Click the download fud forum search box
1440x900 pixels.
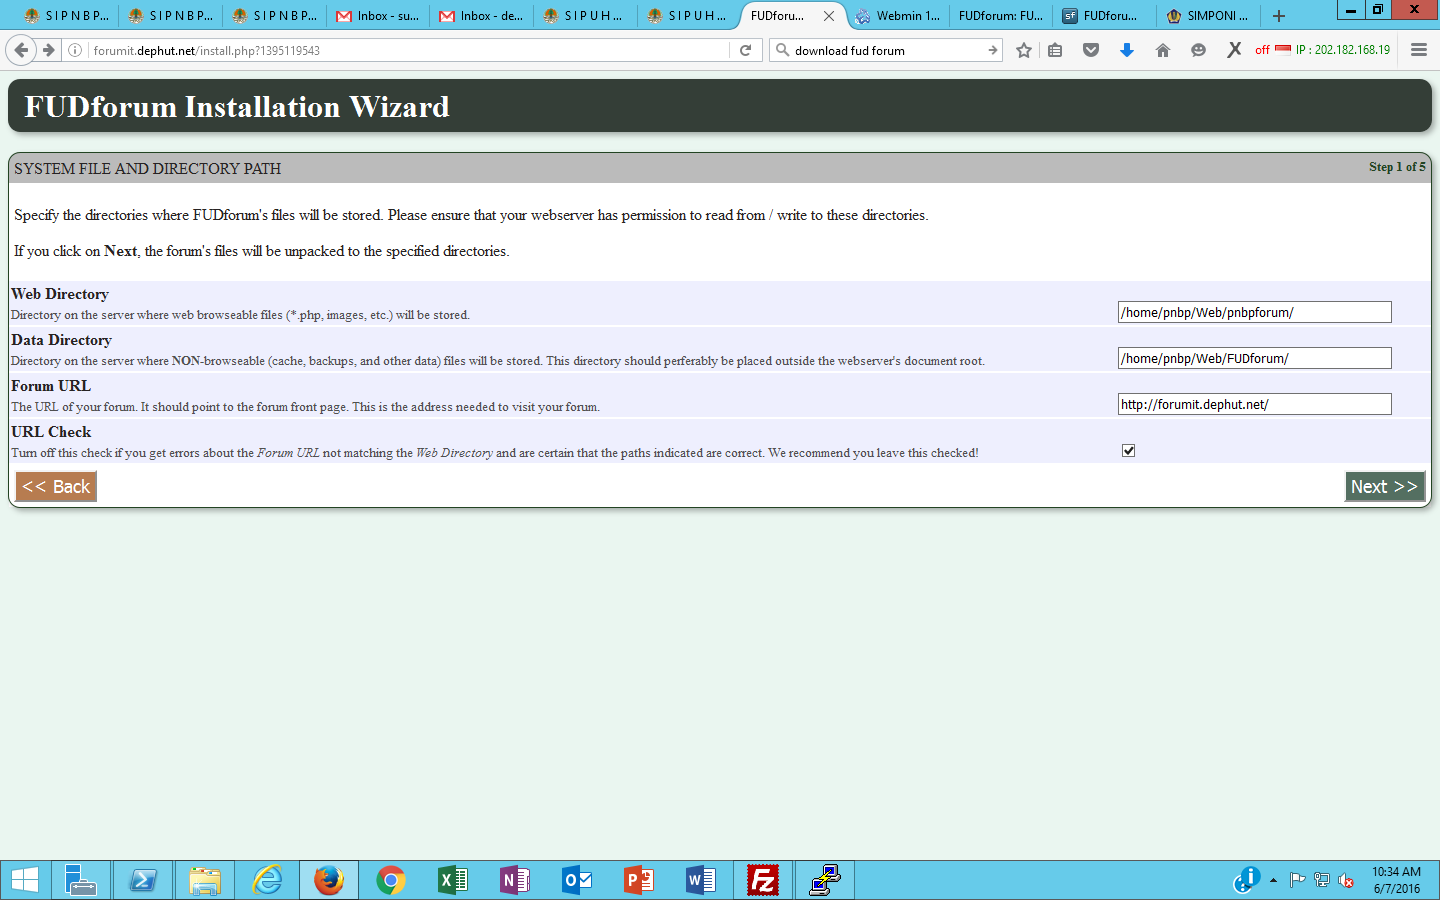click(x=885, y=50)
